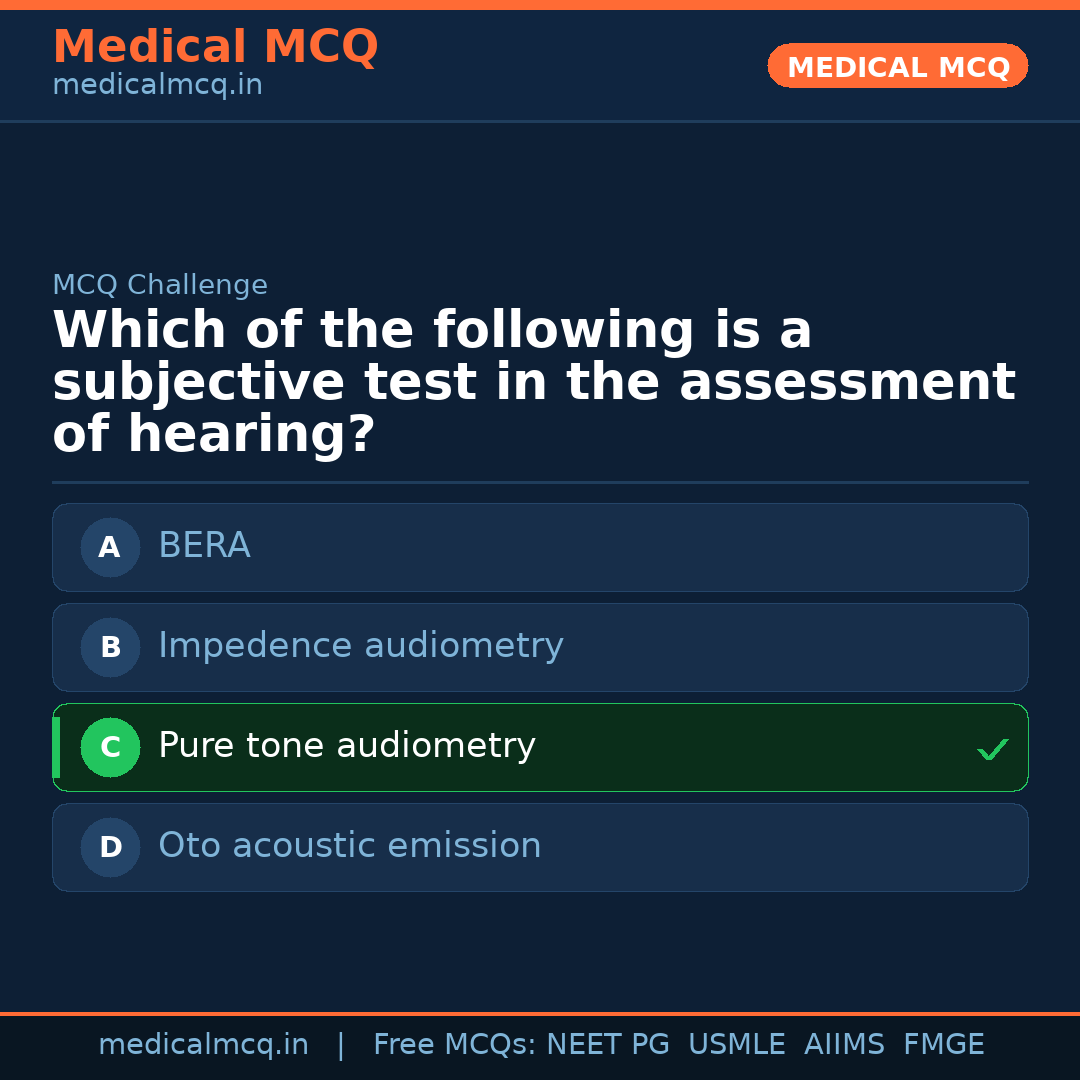Open the USMLE section
Image resolution: width=1080 pixels, height=1080 pixels.
tap(737, 1044)
